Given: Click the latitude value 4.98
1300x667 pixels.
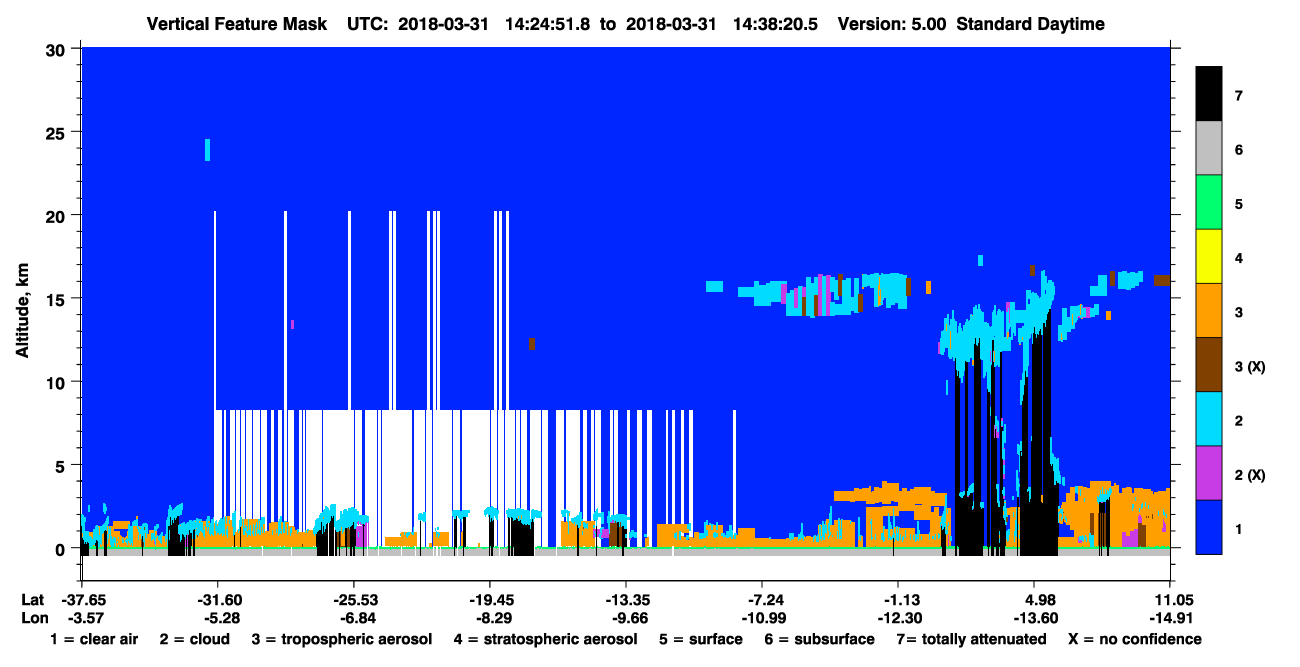Looking at the screenshot, I should [1035, 600].
